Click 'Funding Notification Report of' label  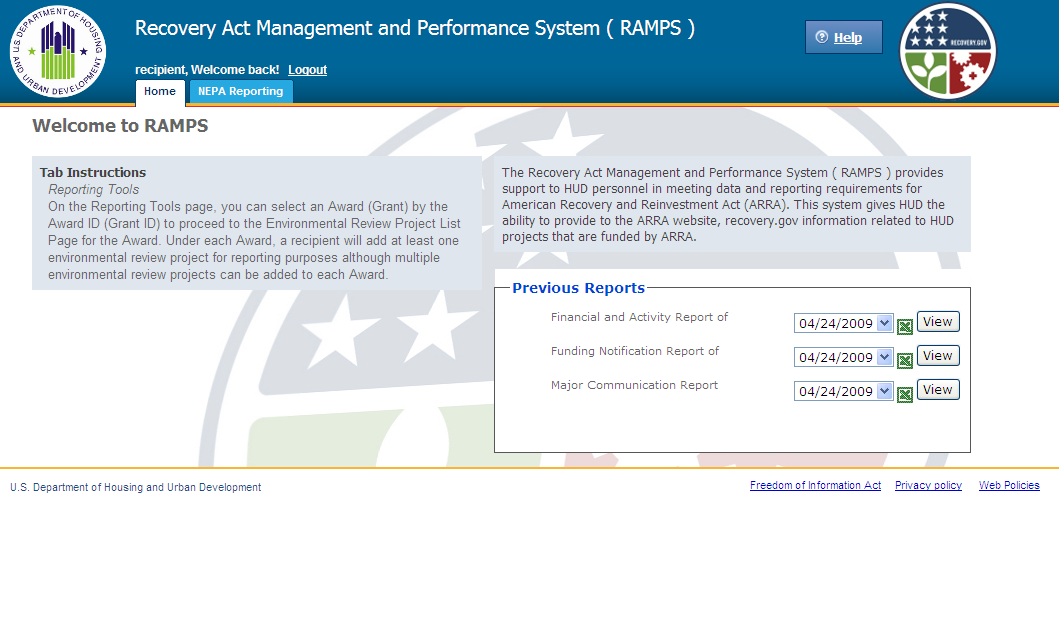click(635, 351)
